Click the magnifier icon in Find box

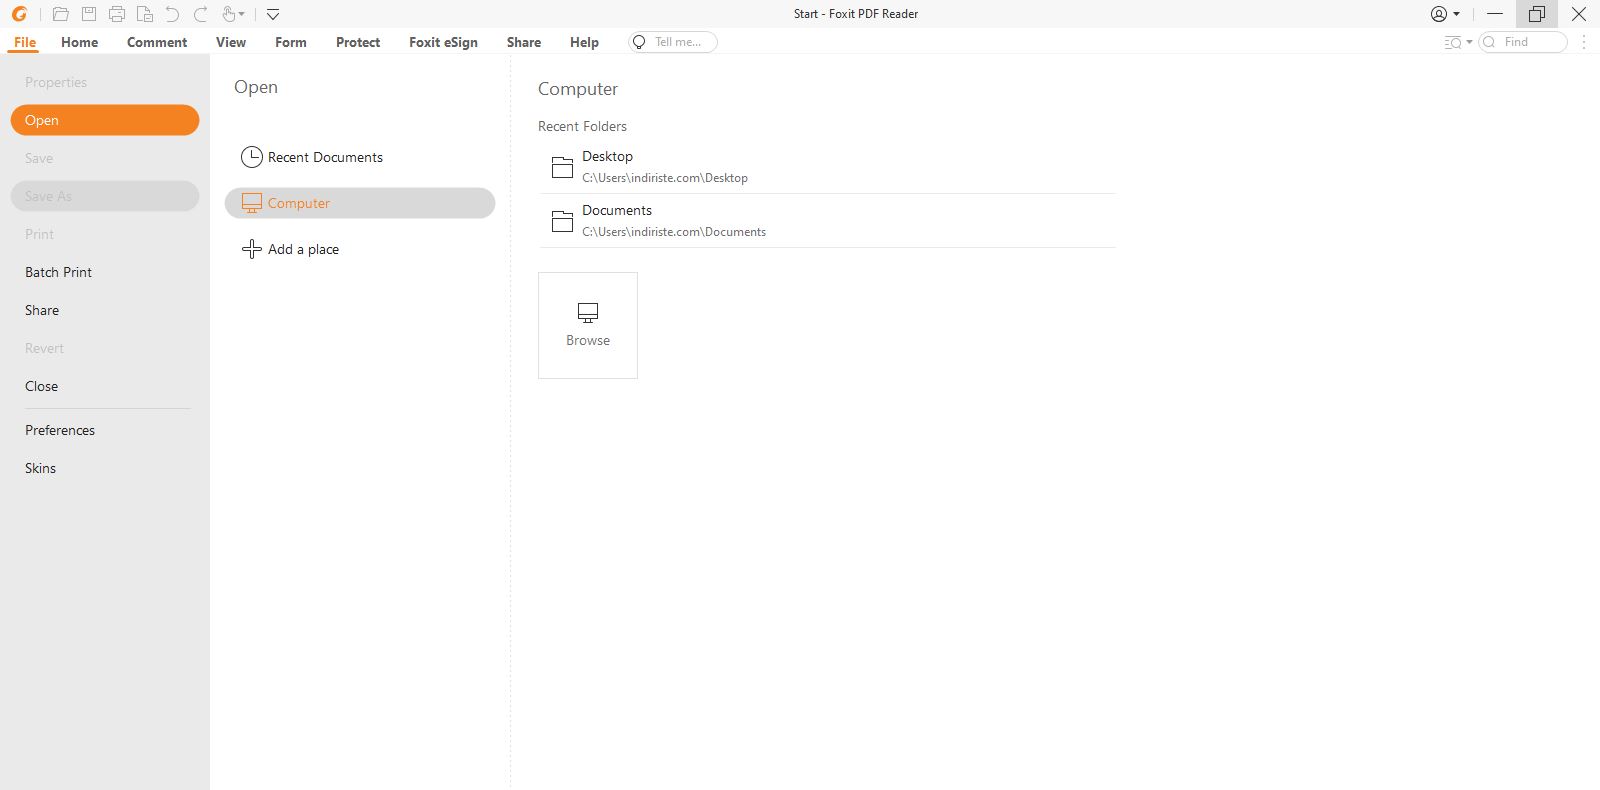point(1489,42)
